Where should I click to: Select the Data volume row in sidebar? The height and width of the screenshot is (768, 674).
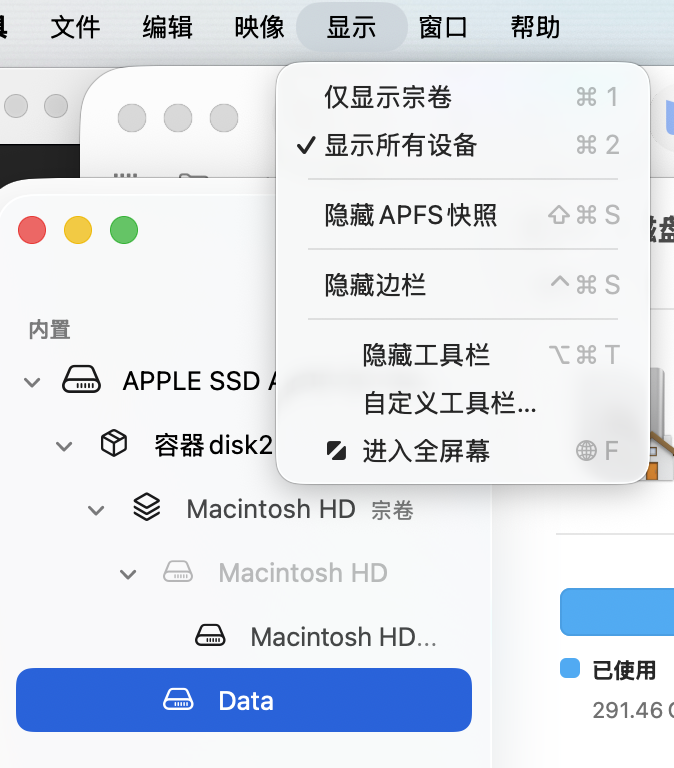tap(244, 700)
